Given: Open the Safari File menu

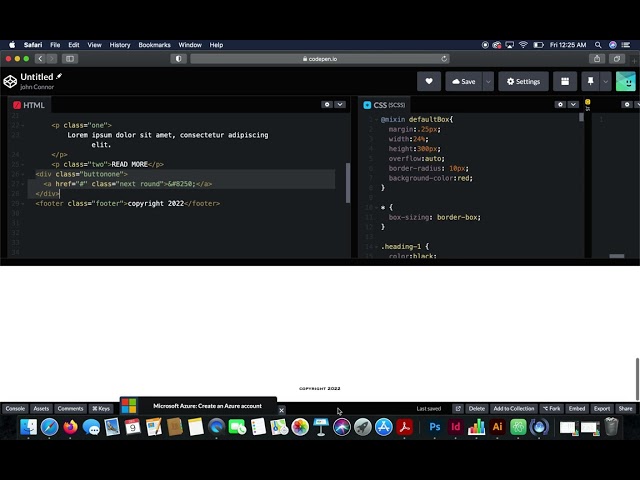Looking at the screenshot, I should (x=55, y=45).
